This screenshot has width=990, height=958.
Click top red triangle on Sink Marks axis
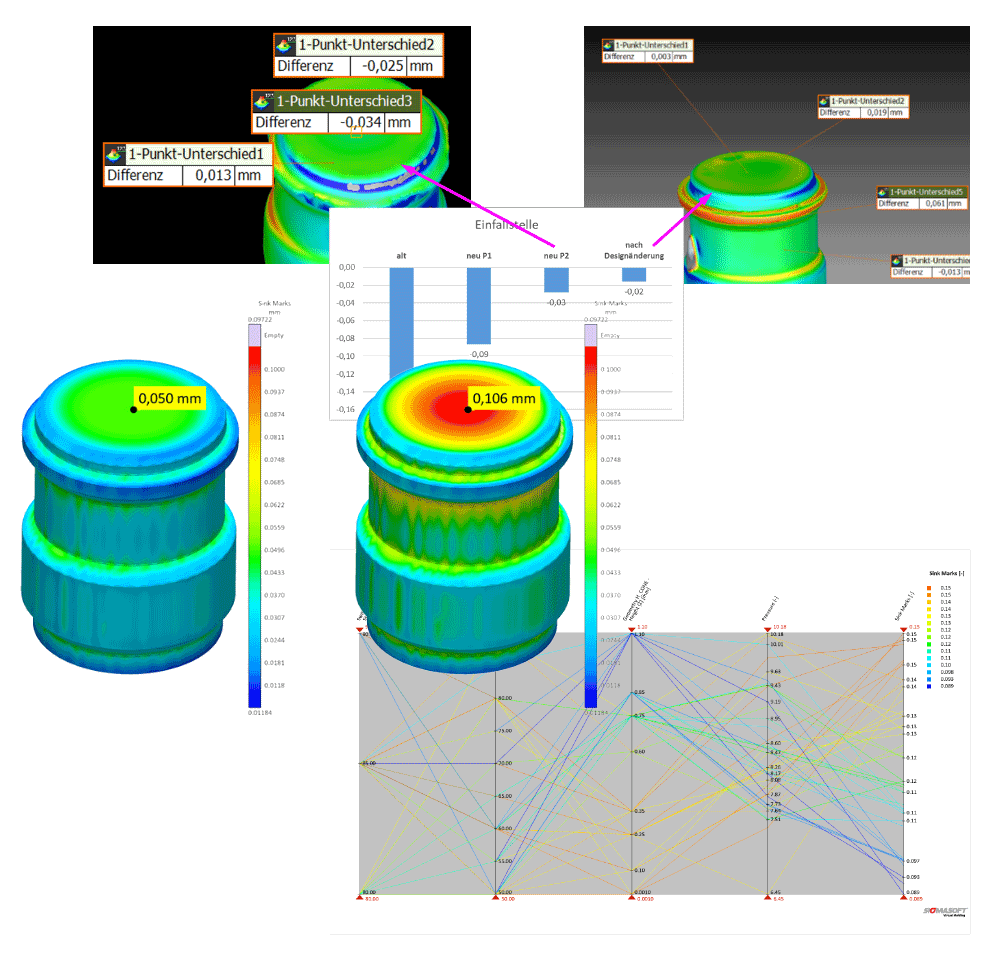903,628
